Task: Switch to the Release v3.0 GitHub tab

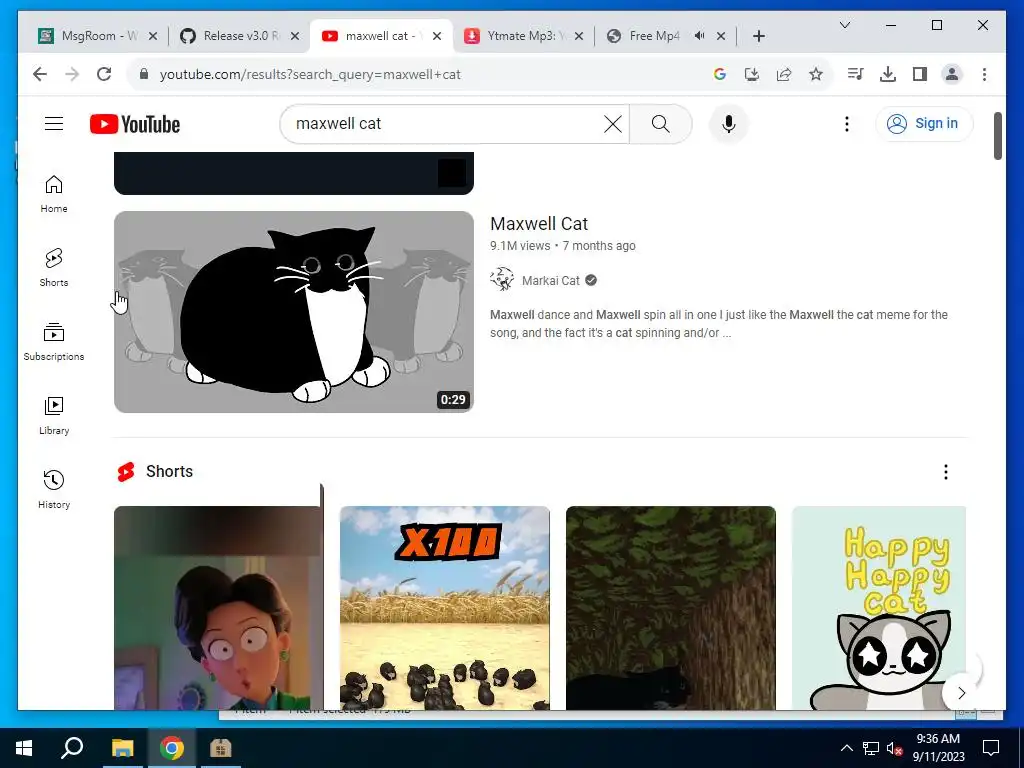Action: pyautogui.click(x=240, y=36)
